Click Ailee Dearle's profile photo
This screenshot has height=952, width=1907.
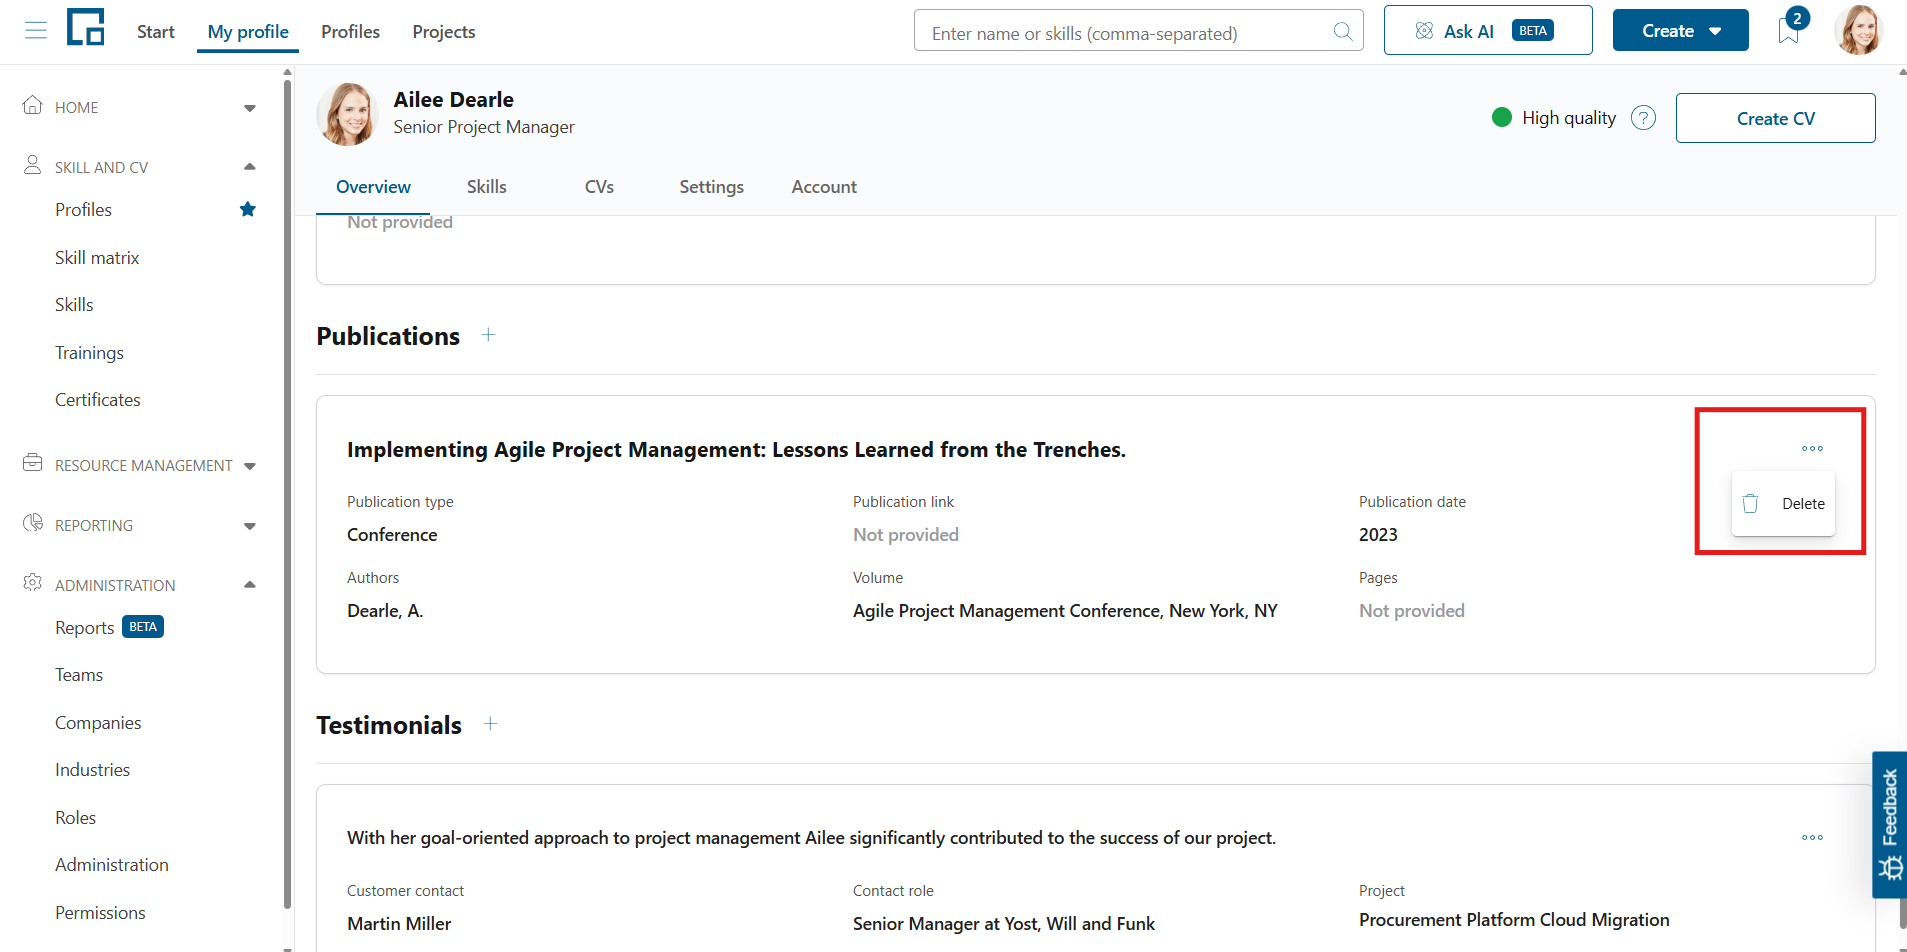coord(347,114)
